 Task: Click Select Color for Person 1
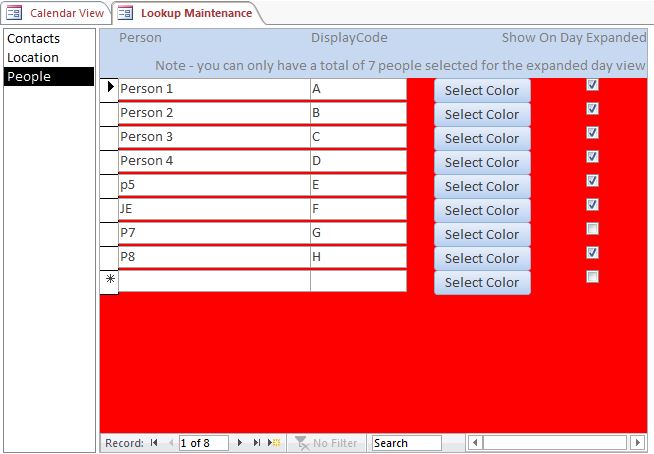[482, 90]
